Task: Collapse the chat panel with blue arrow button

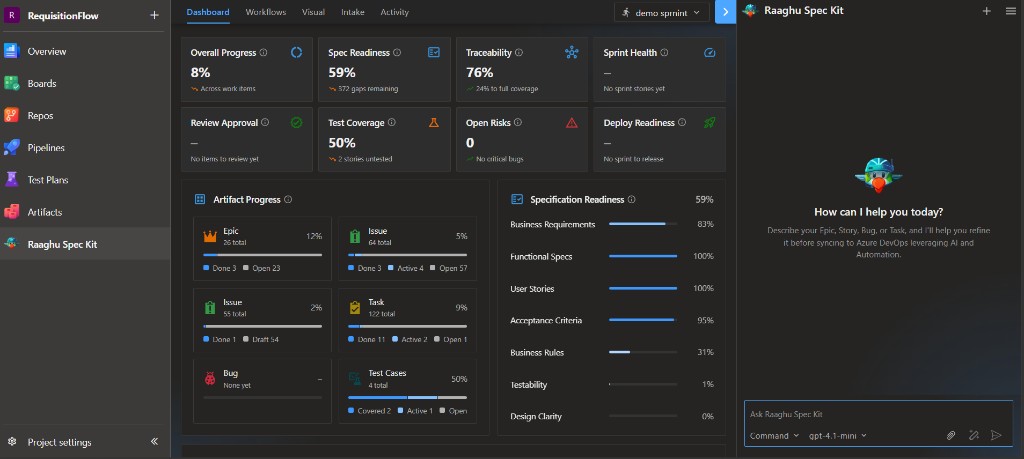Action: click(x=726, y=12)
